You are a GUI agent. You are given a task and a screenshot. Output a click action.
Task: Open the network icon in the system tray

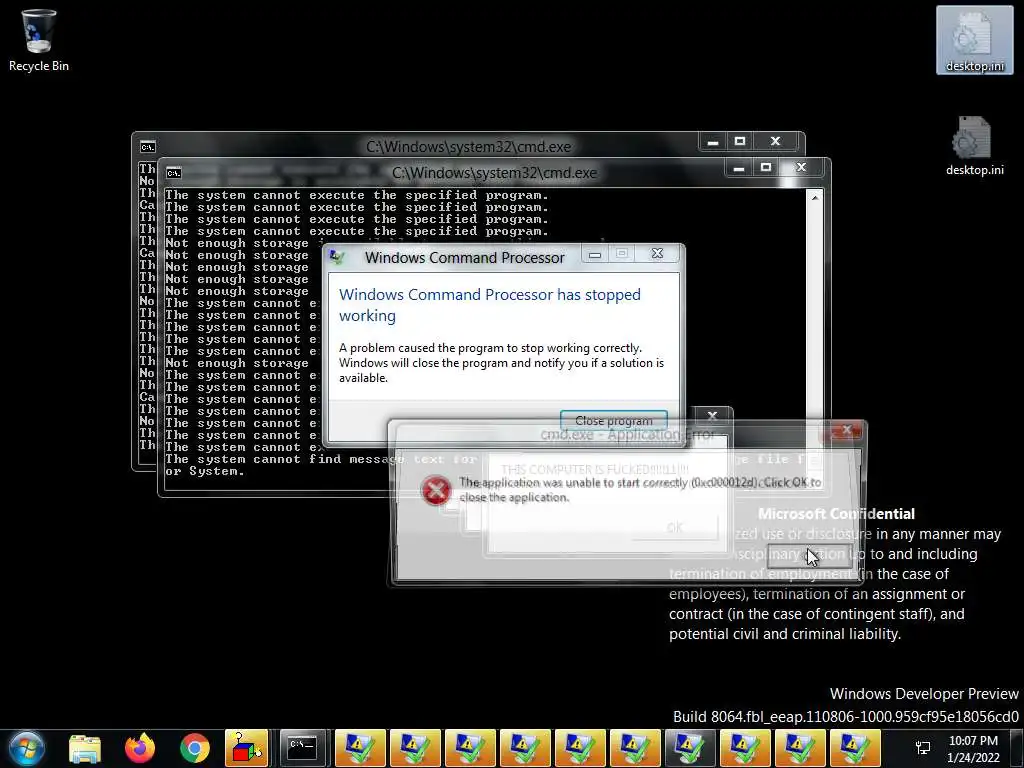[x=923, y=748]
